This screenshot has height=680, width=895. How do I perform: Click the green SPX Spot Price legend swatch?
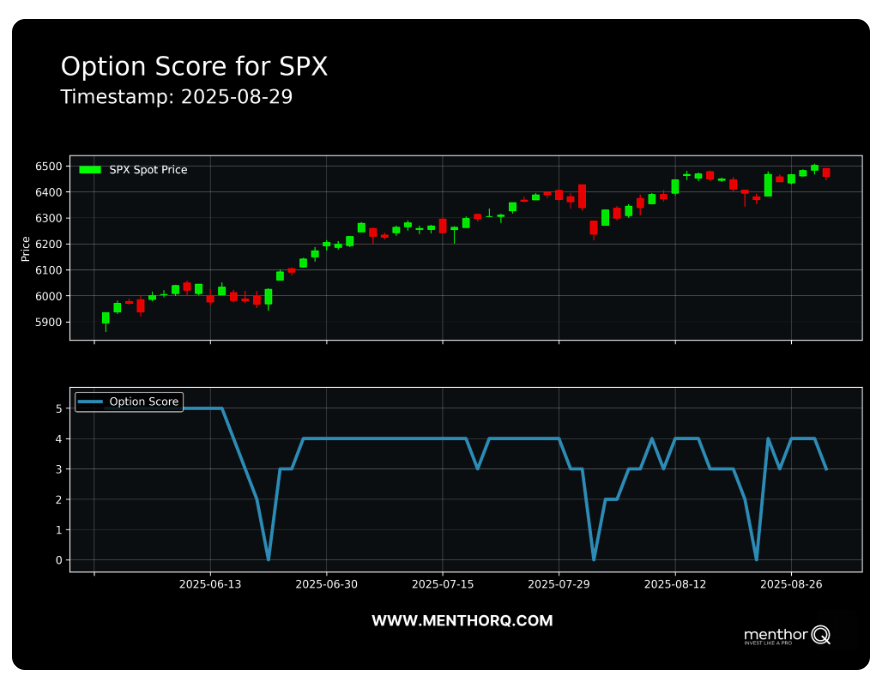point(90,170)
